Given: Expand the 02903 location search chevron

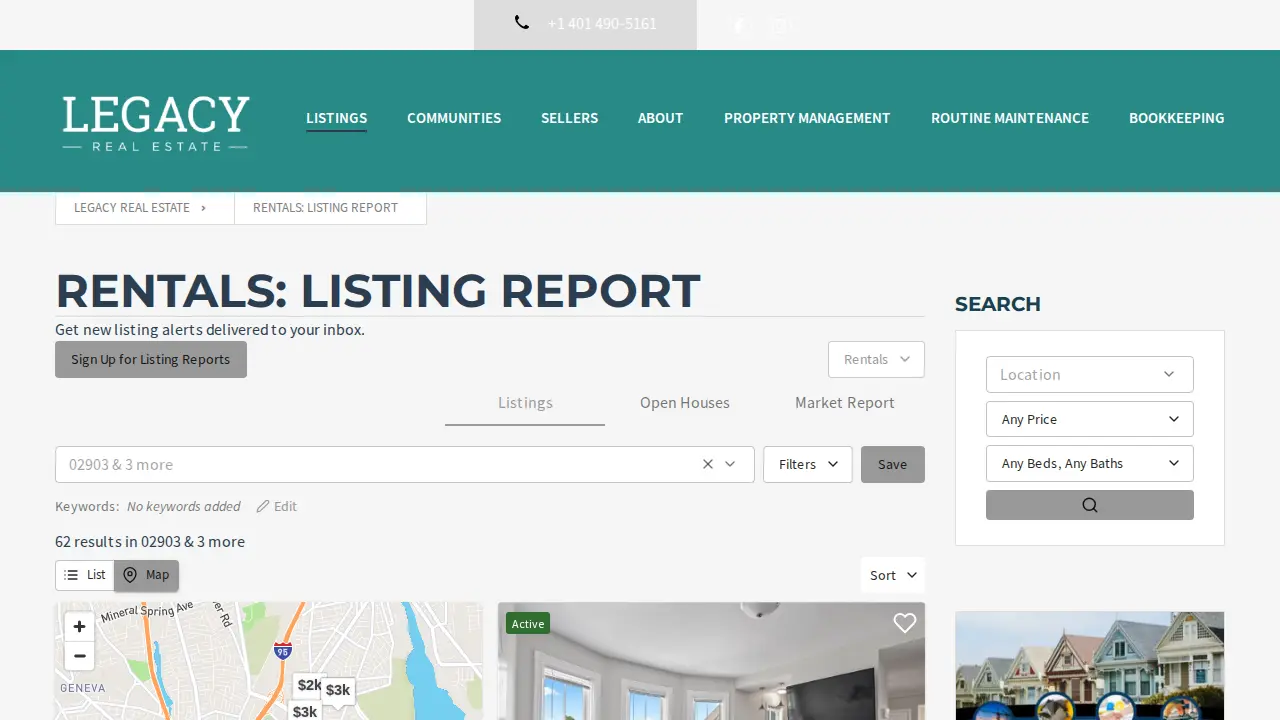Looking at the screenshot, I should pyautogui.click(x=730, y=464).
